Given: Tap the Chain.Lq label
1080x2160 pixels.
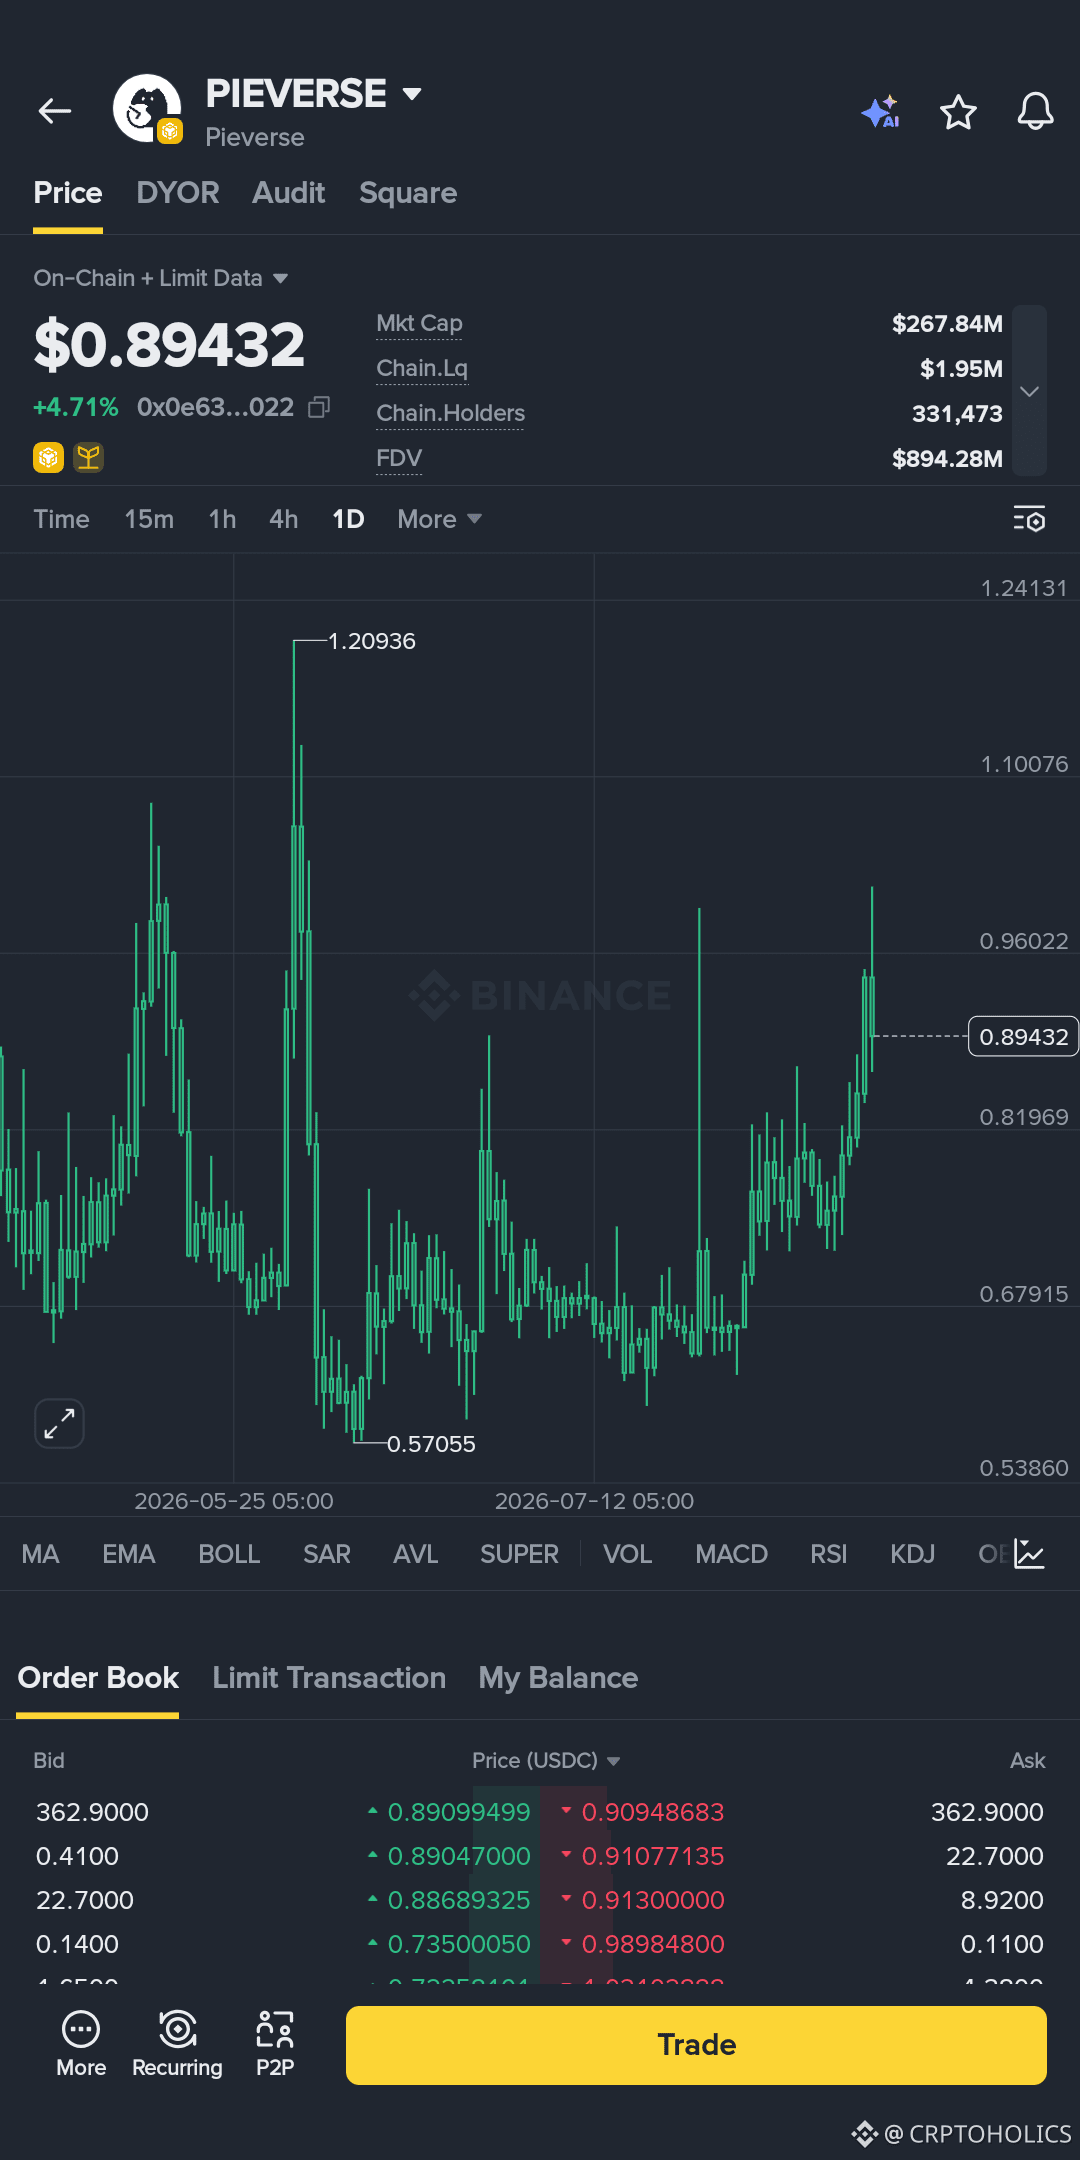Looking at the screenshot, I should 422,368.
